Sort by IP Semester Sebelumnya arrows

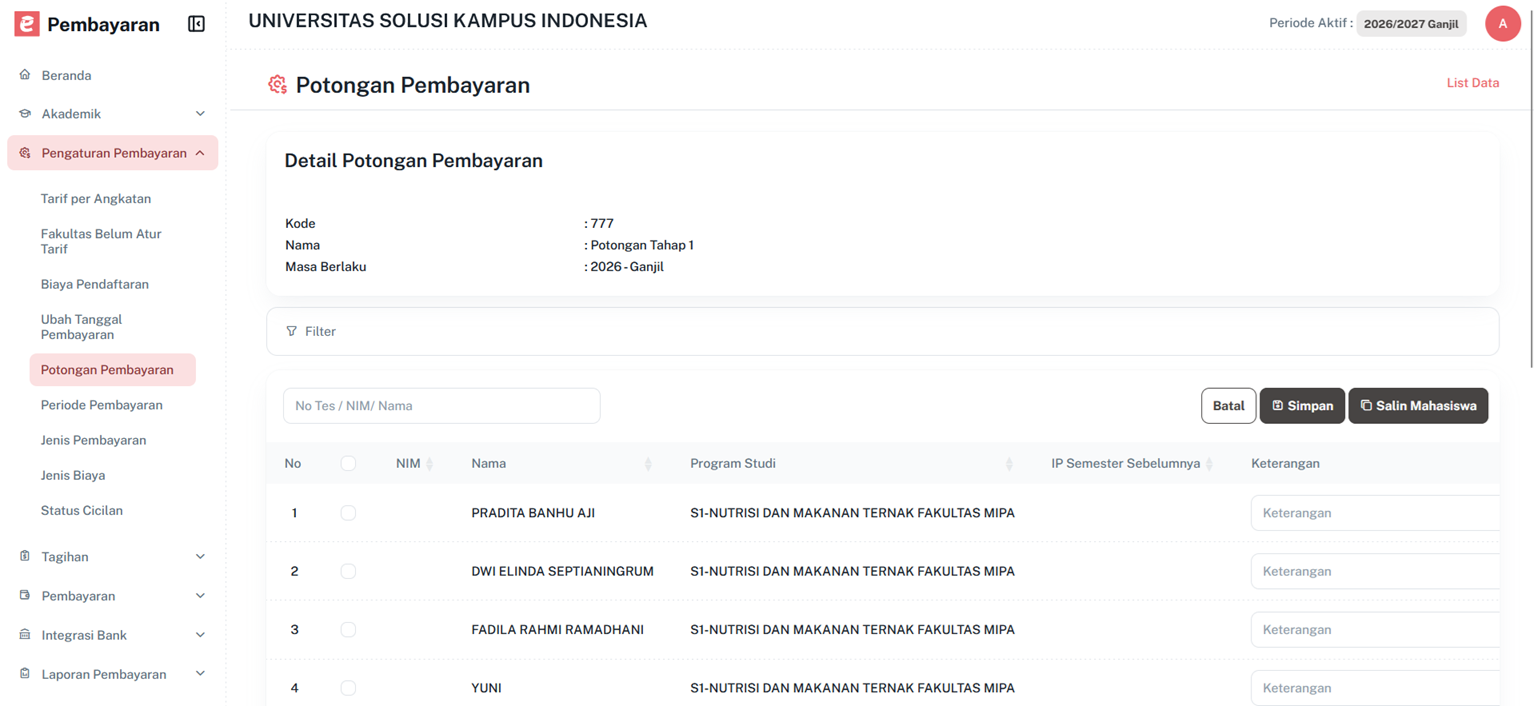click(1210, 464)
